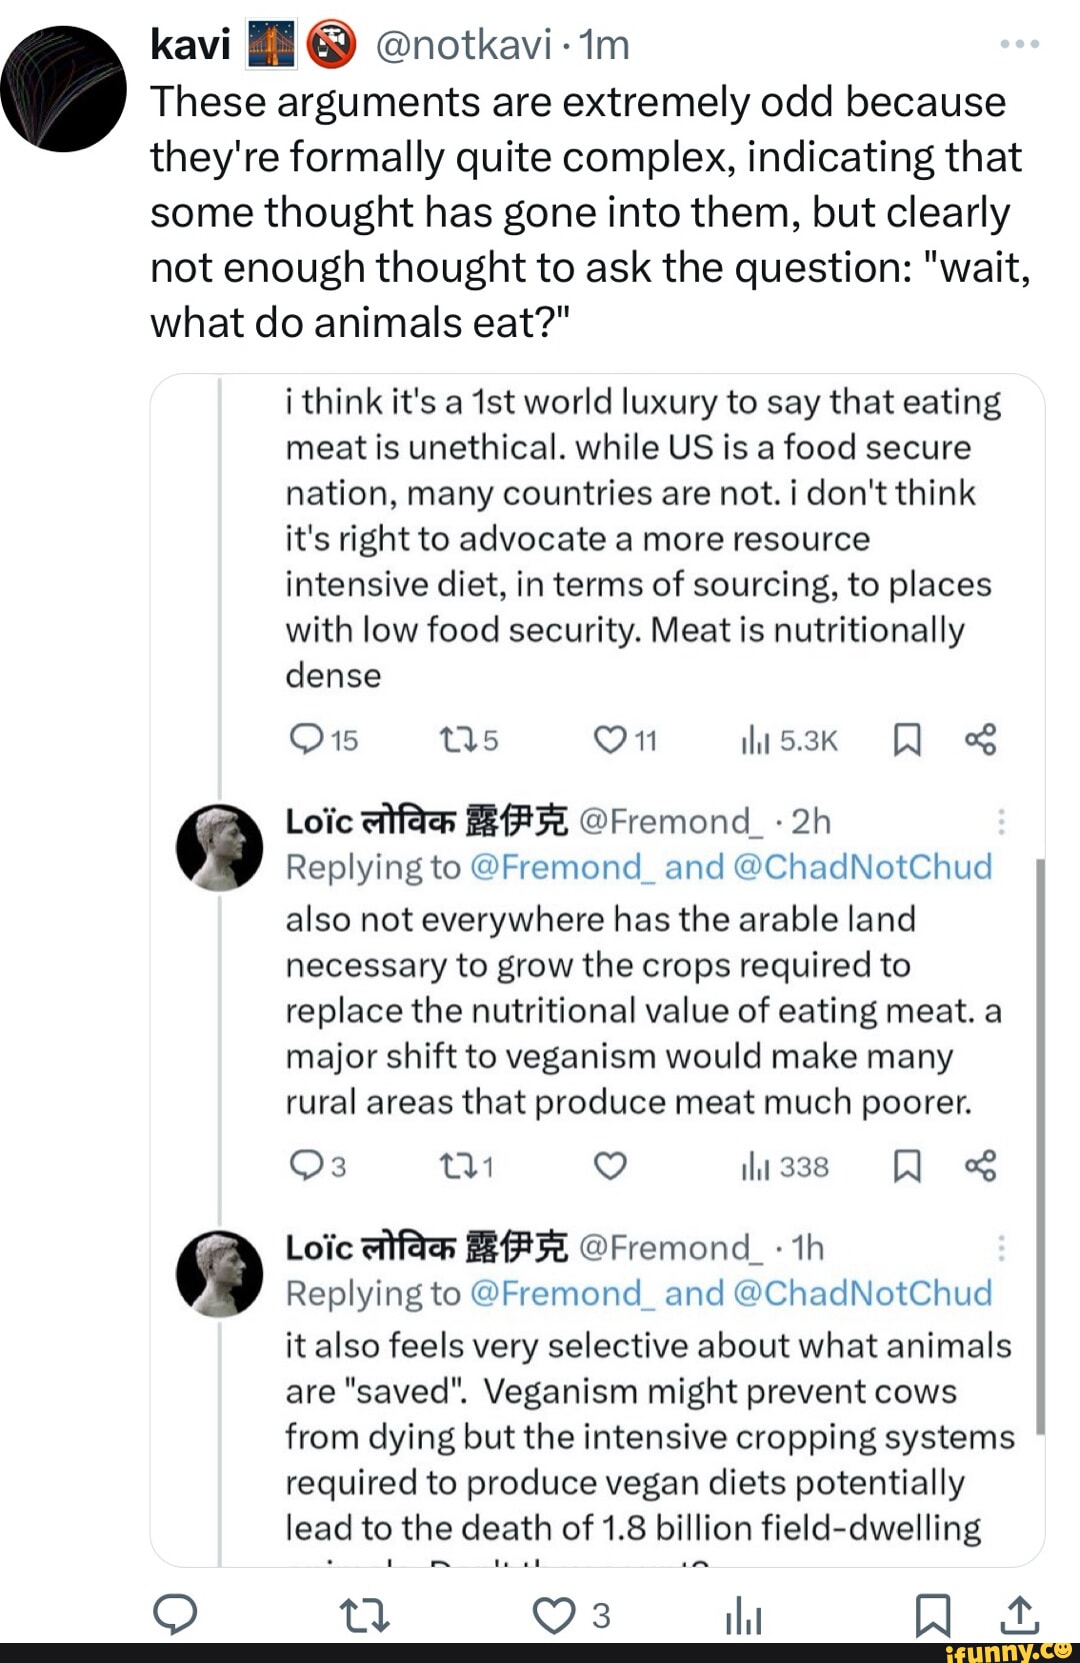Like kavi's tweet with 3 likes
Viewport: 1080px width, 1663px height.
(554, 1615)
